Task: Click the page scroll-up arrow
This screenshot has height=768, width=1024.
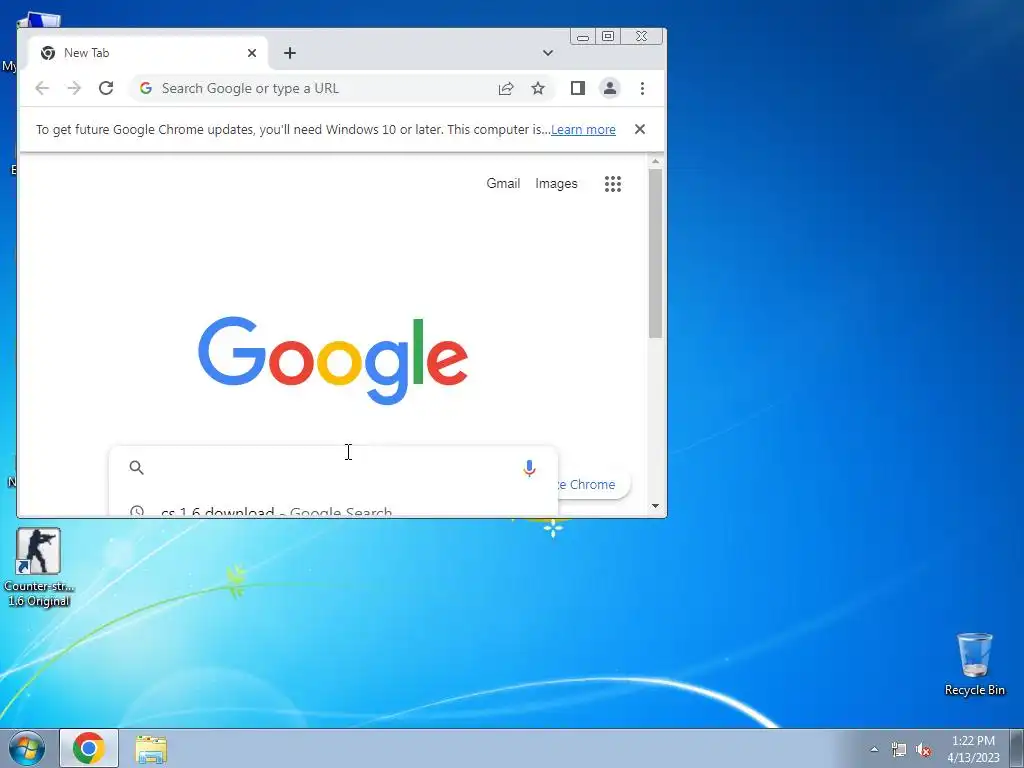Action: click(x=656, y=161)
